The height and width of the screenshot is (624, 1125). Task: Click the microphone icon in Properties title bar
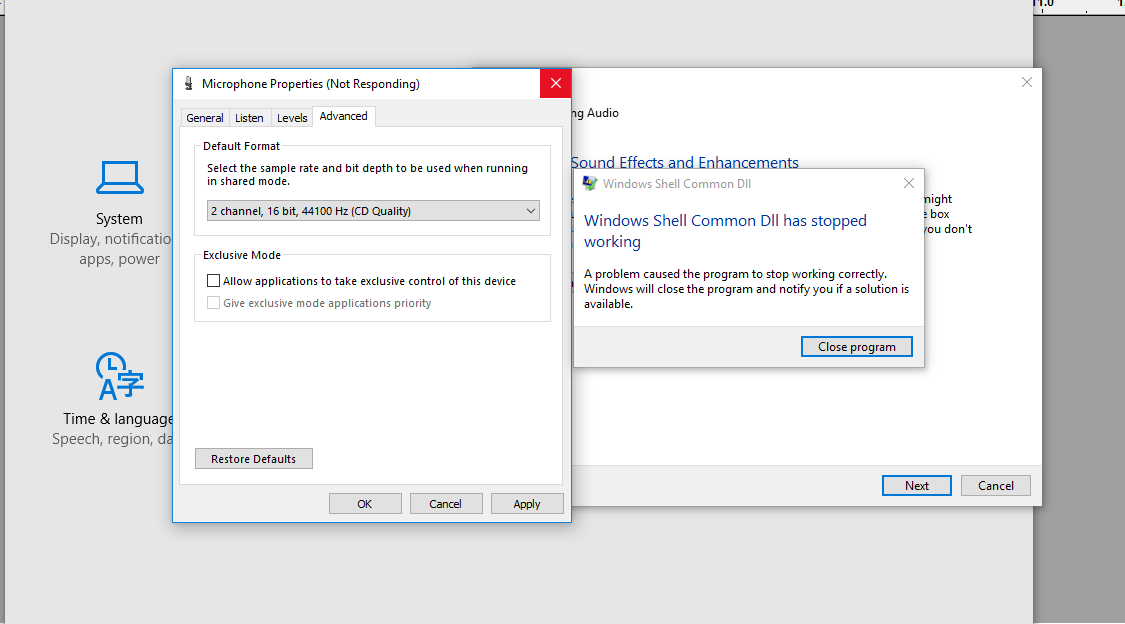189,83
